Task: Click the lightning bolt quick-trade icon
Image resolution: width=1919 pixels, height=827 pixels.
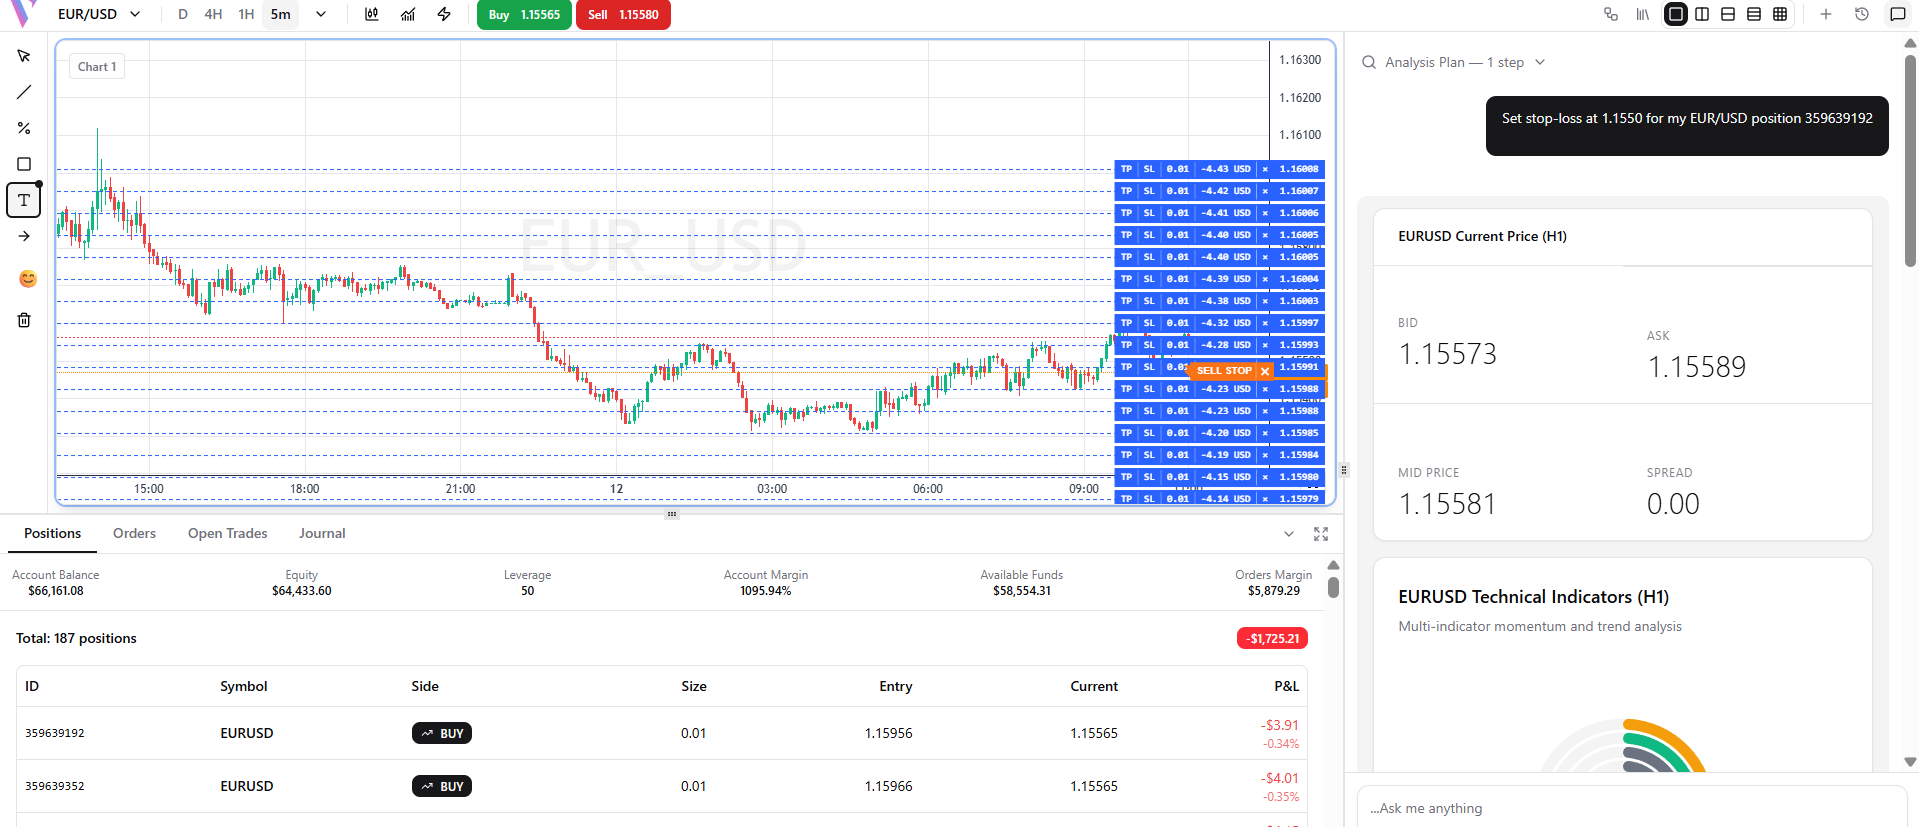Action: [x=444, y=14]
